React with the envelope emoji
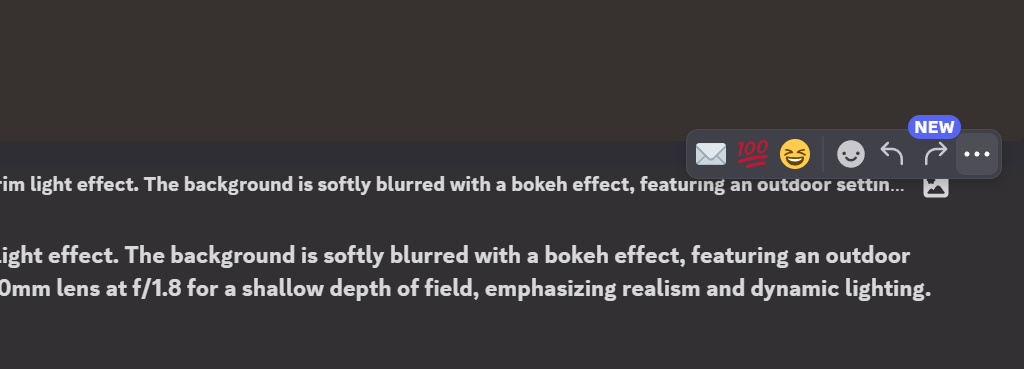This screenshot has height=369, width=1024. tap(711, 155)
